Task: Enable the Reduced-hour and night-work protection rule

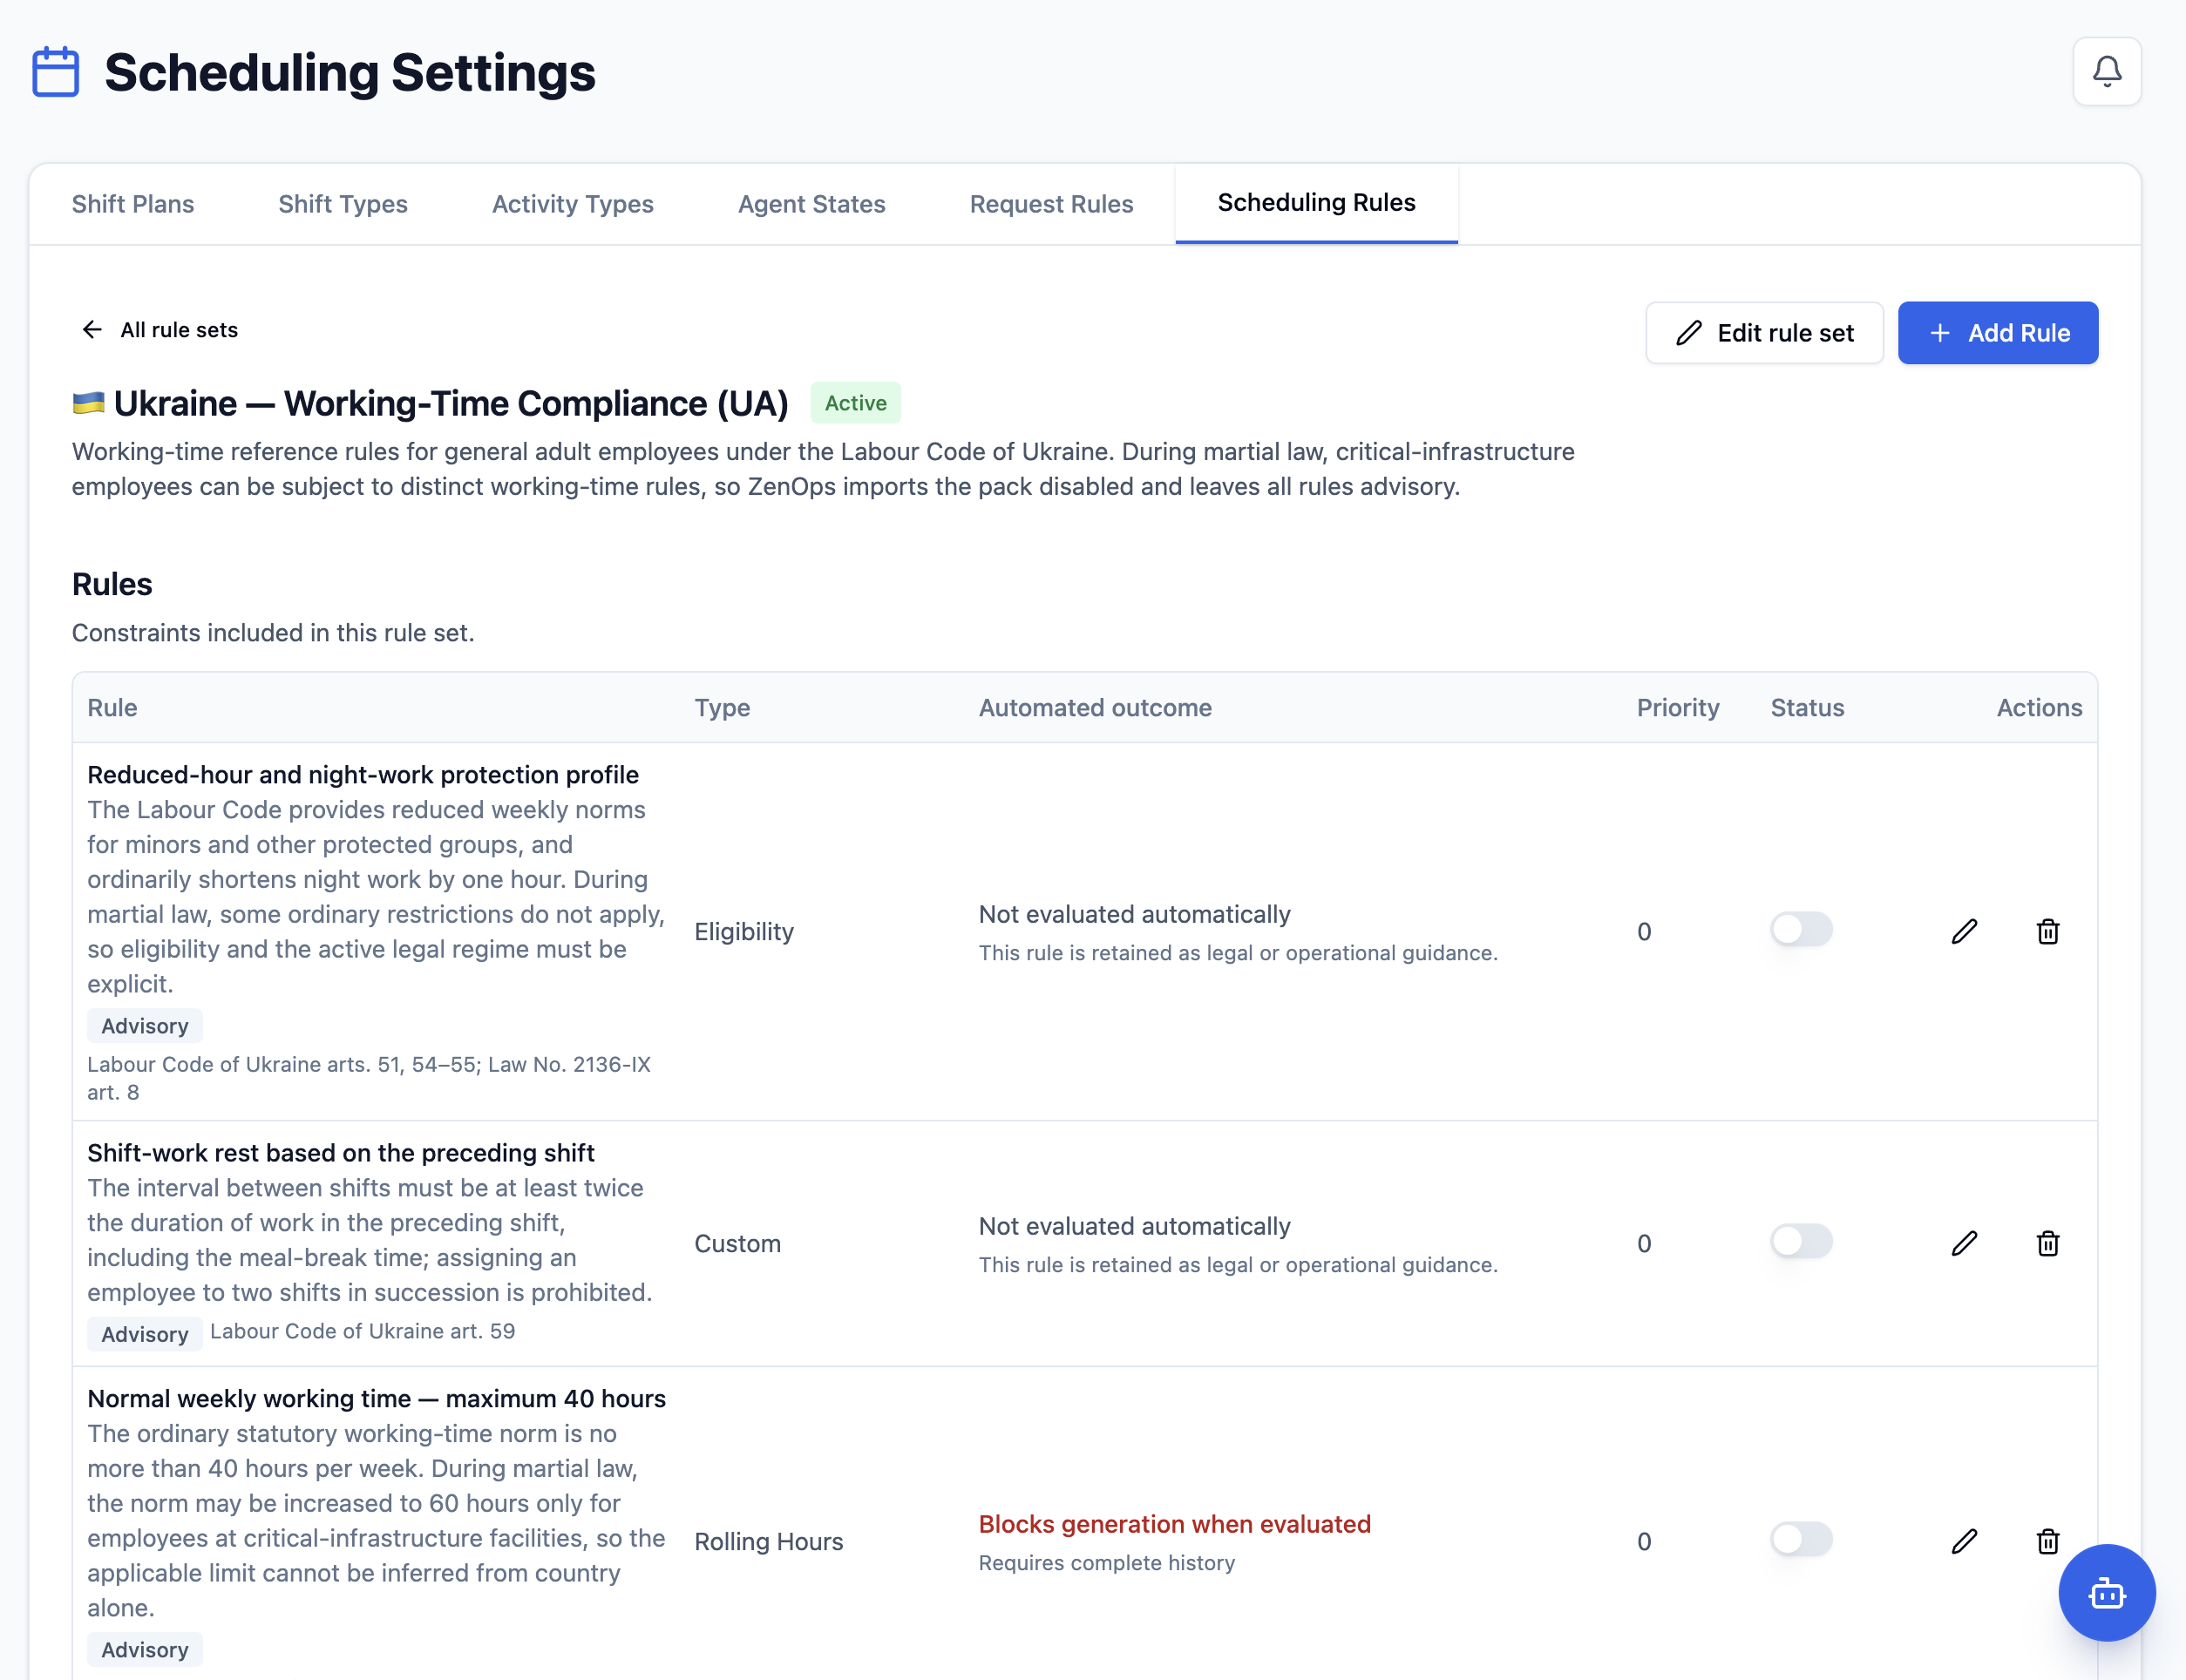Action: click(x=1801, y=929)
